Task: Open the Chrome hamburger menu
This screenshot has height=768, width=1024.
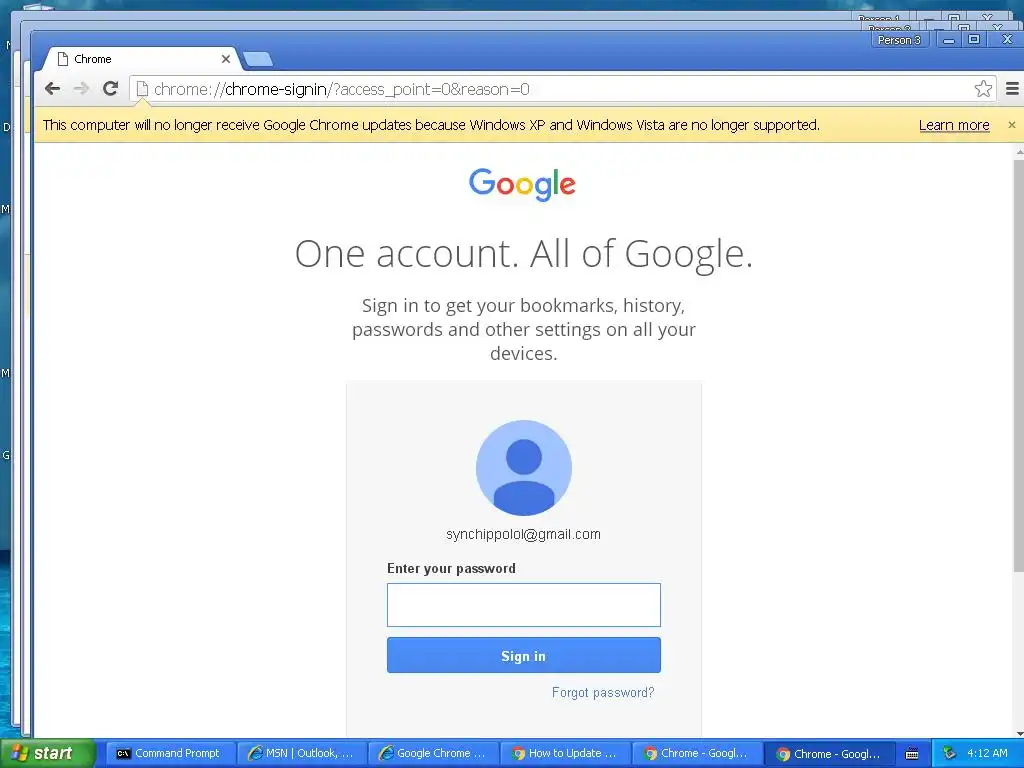Action: (x=1012, y=89)
